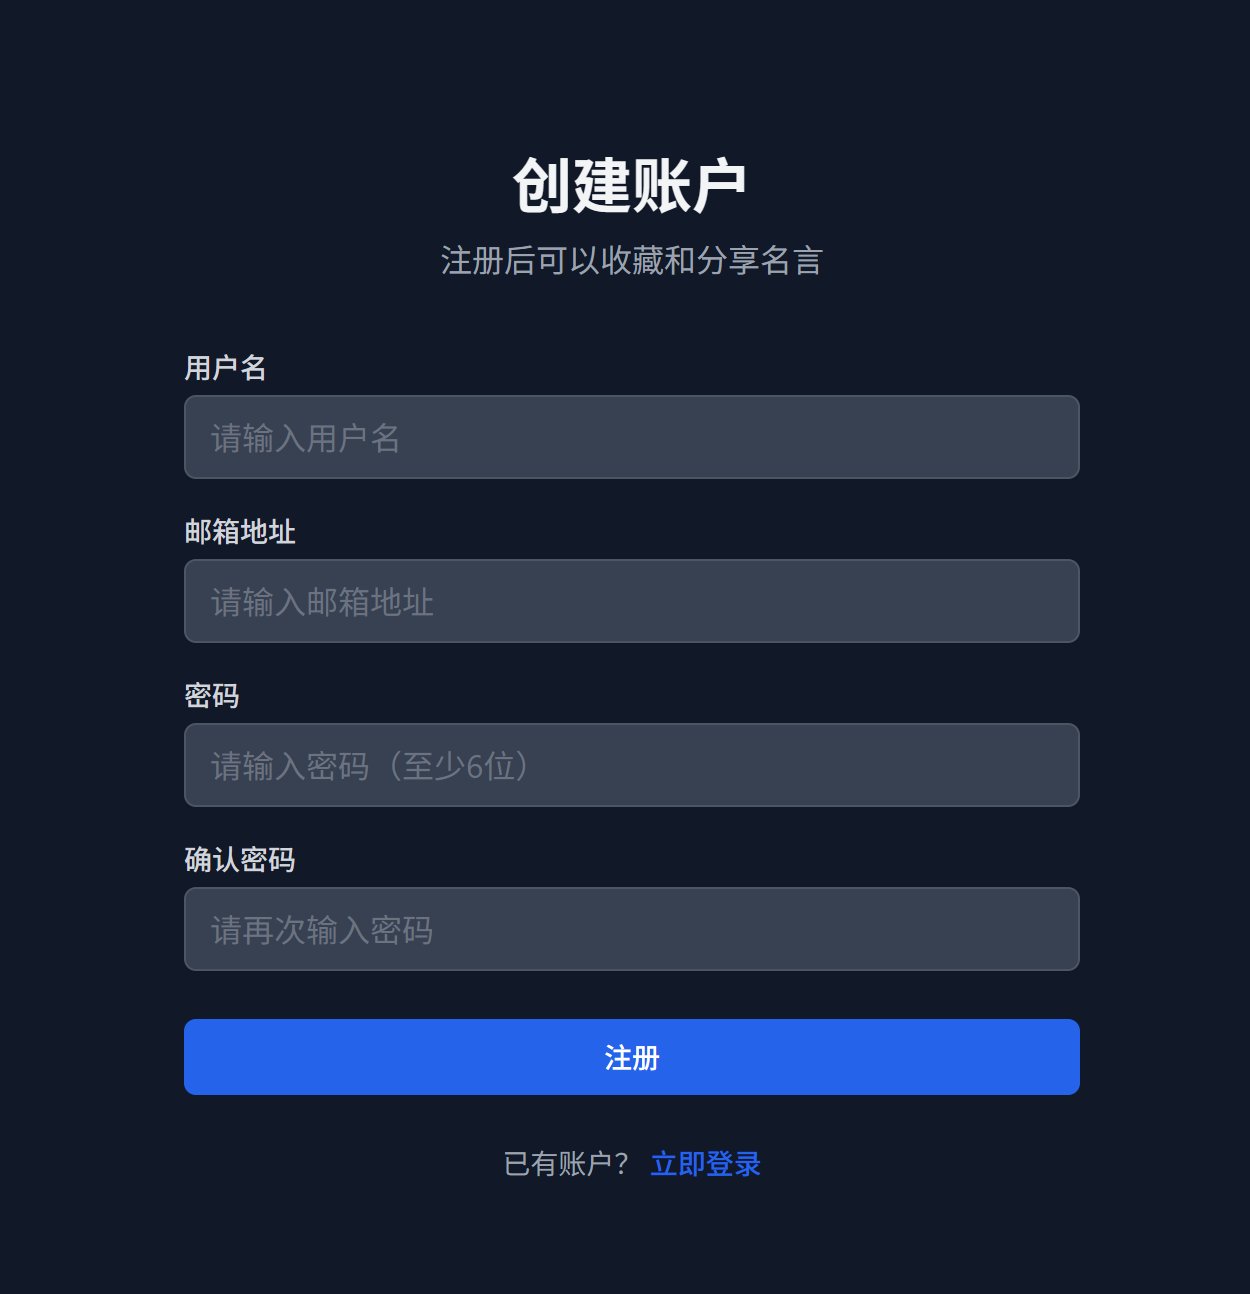Click the 邮箱地址 field label
The image size is (1250, 1294).
pos(240,532)
